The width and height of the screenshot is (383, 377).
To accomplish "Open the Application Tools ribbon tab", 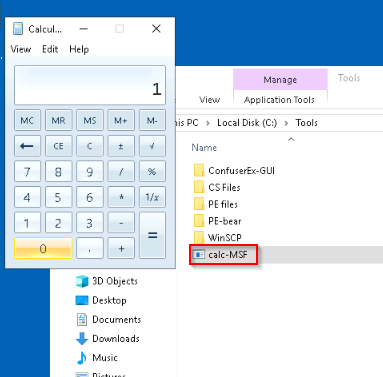I will pyautogui.click(x=279, y=100).
